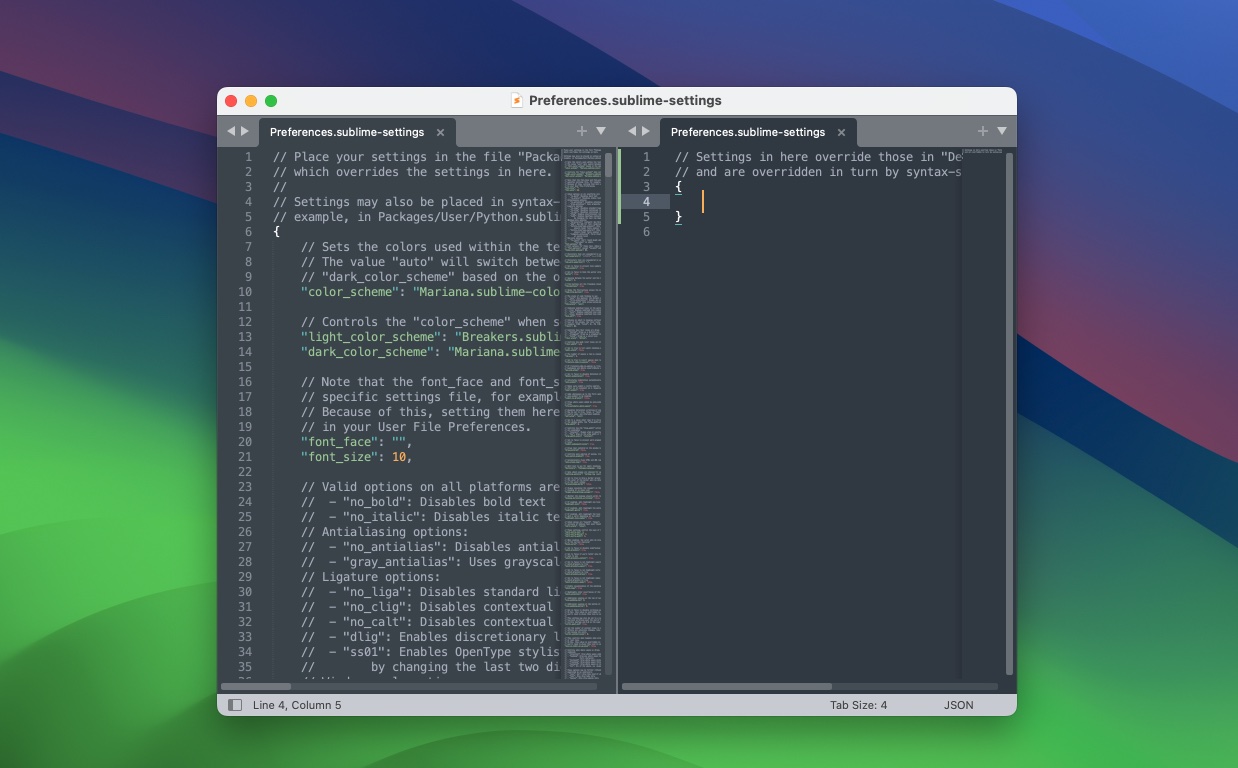Screen dimensions: 1238x768
Task: Toggle the panel switcher icon in the status bar
Action: point(235,705)
